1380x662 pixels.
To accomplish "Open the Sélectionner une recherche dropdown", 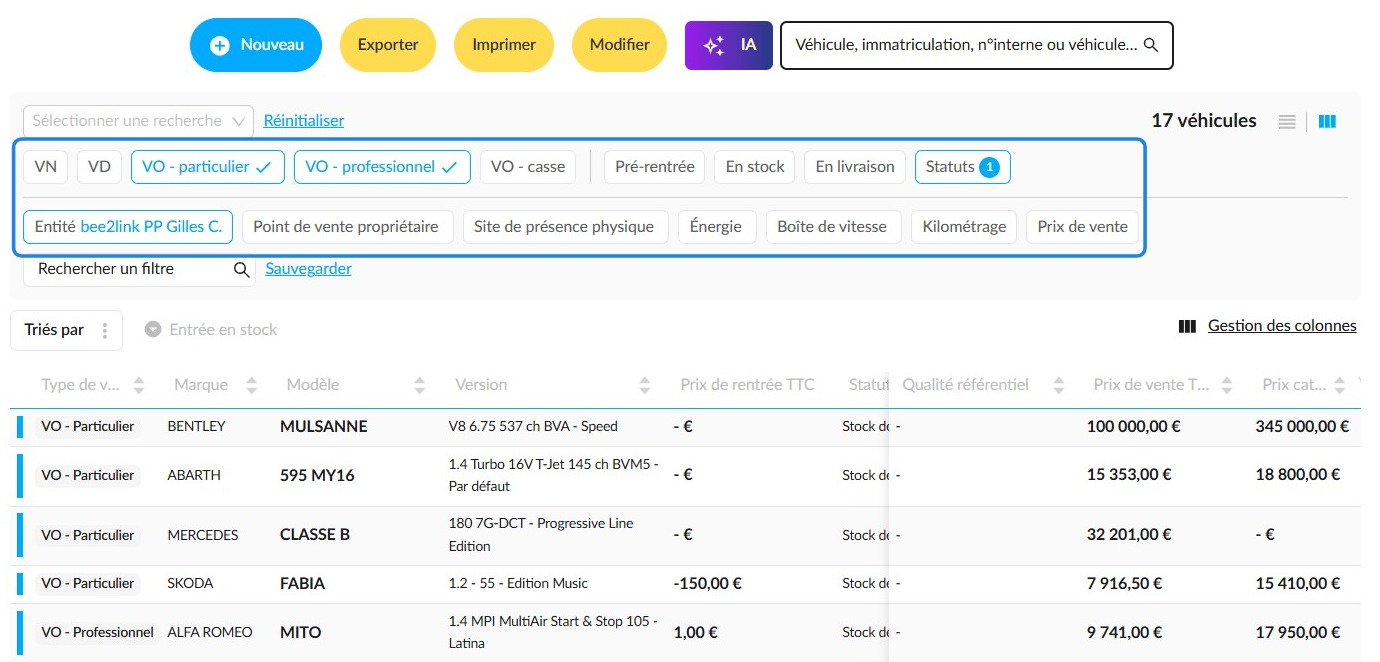I will pos(138,121).
